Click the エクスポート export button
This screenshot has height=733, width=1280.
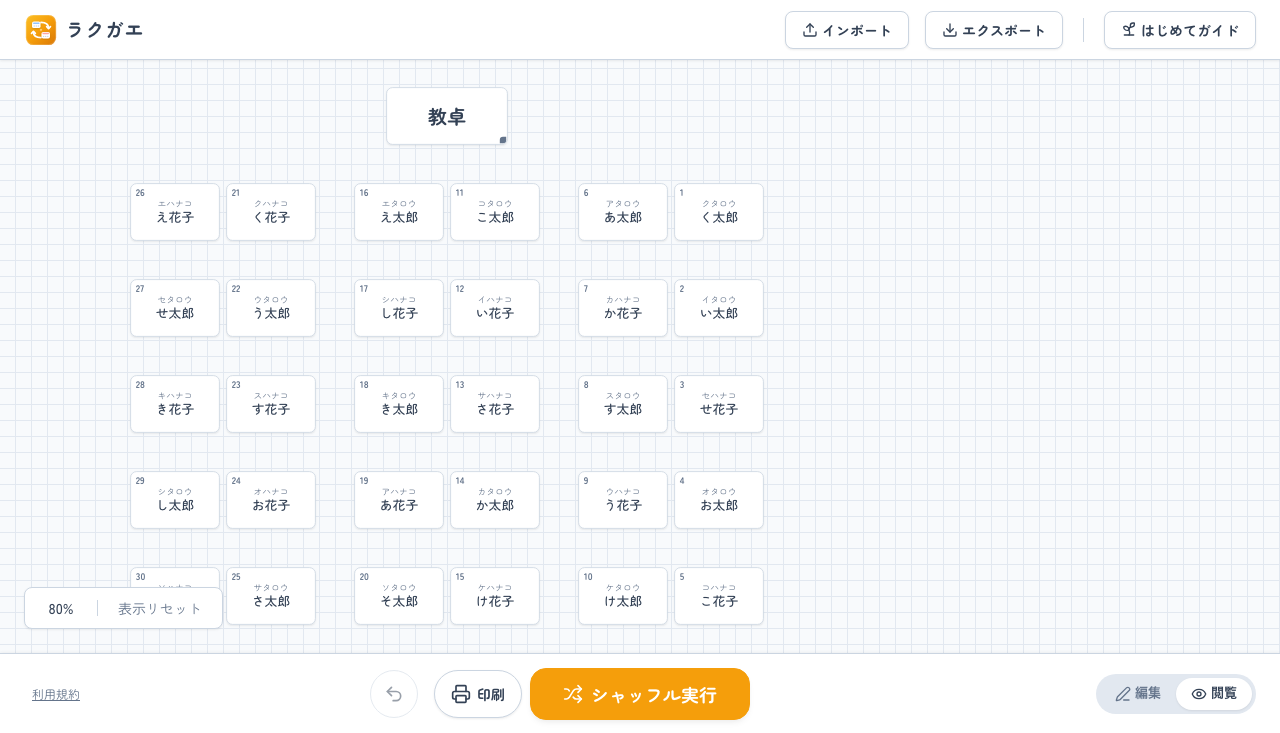(994, 30)
